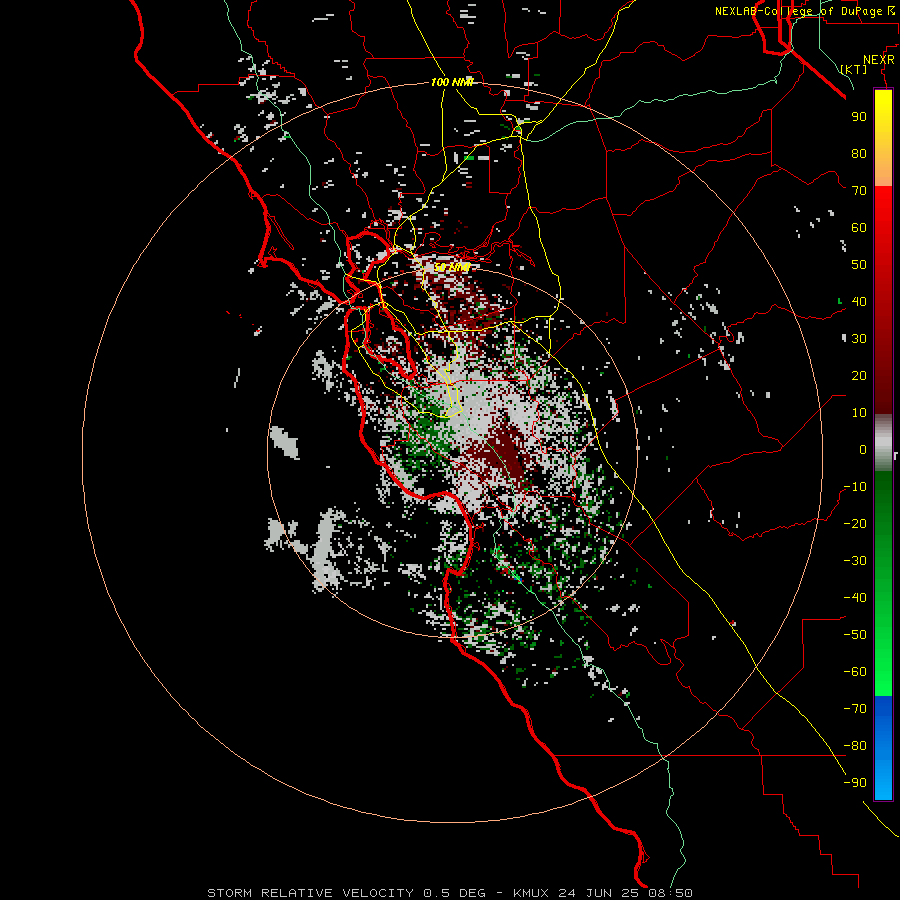Click the -60 value on velocity scale
The height and width of the screenshot is (900, 900).
click(x=855, y=672)
